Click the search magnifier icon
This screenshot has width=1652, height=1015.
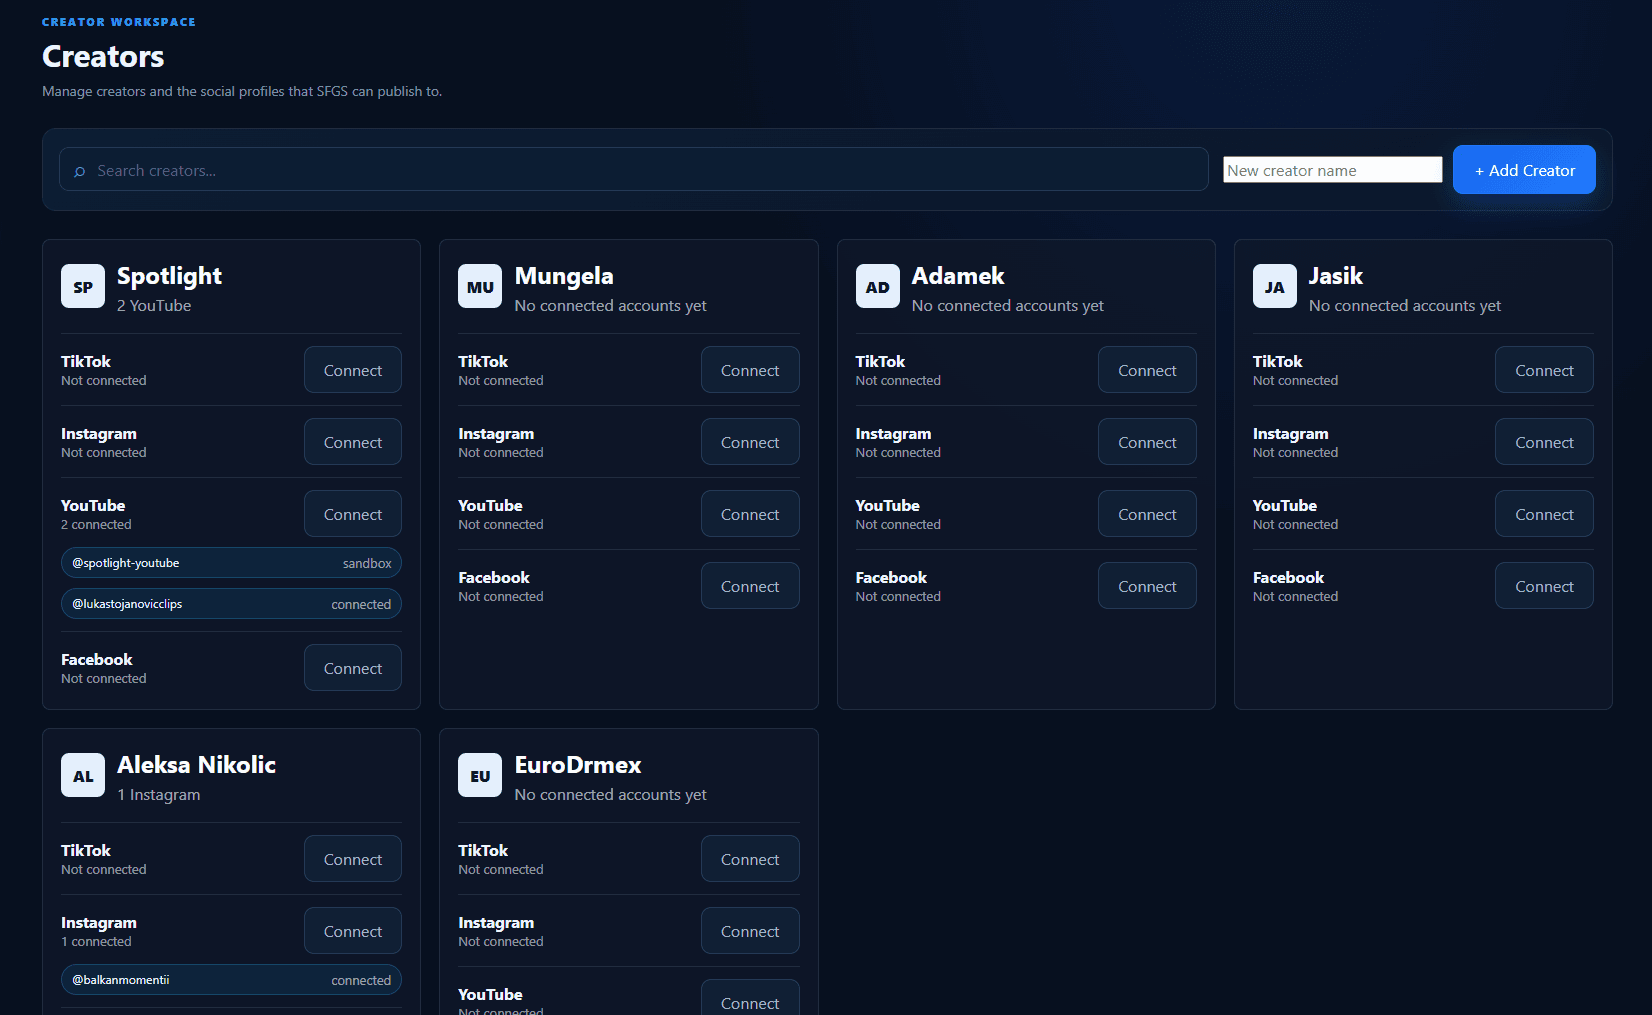tap(80, 171)
